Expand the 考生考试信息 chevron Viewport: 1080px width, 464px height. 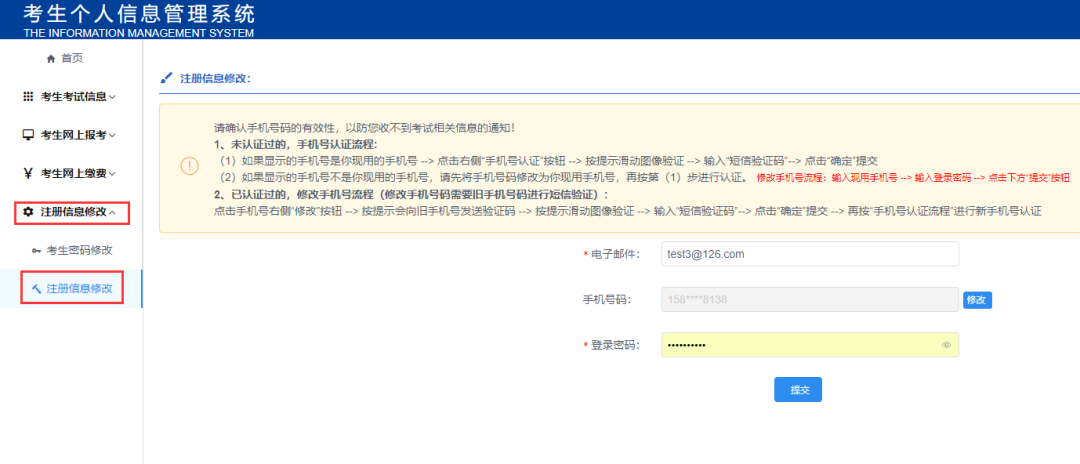click(112, 97)
